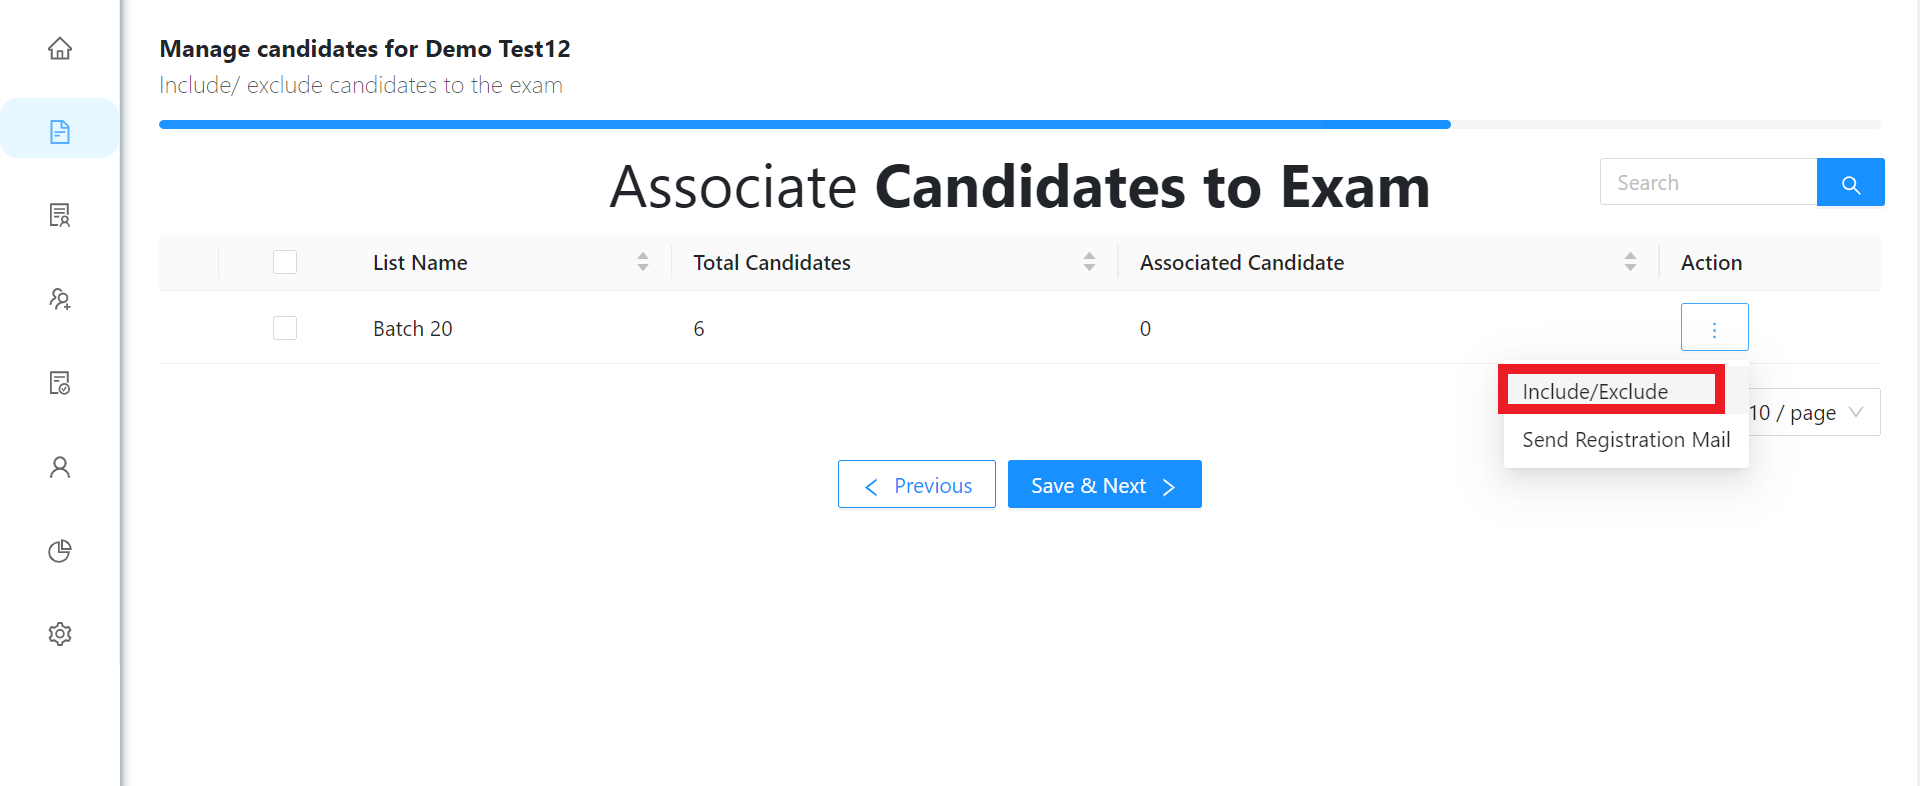Click the Save & Next button
The width and height of the screenshot is (1920, 786).
click(x=1105, y=484)
